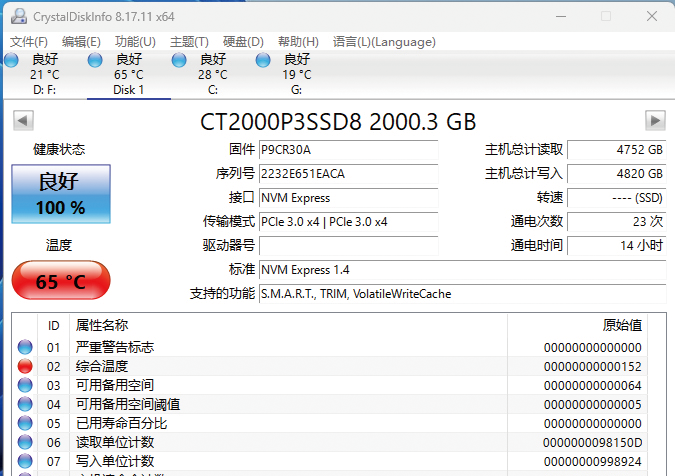675x476 pixels.
Task: Open the 硬盘(D) menu
Action: coord(243,42)
